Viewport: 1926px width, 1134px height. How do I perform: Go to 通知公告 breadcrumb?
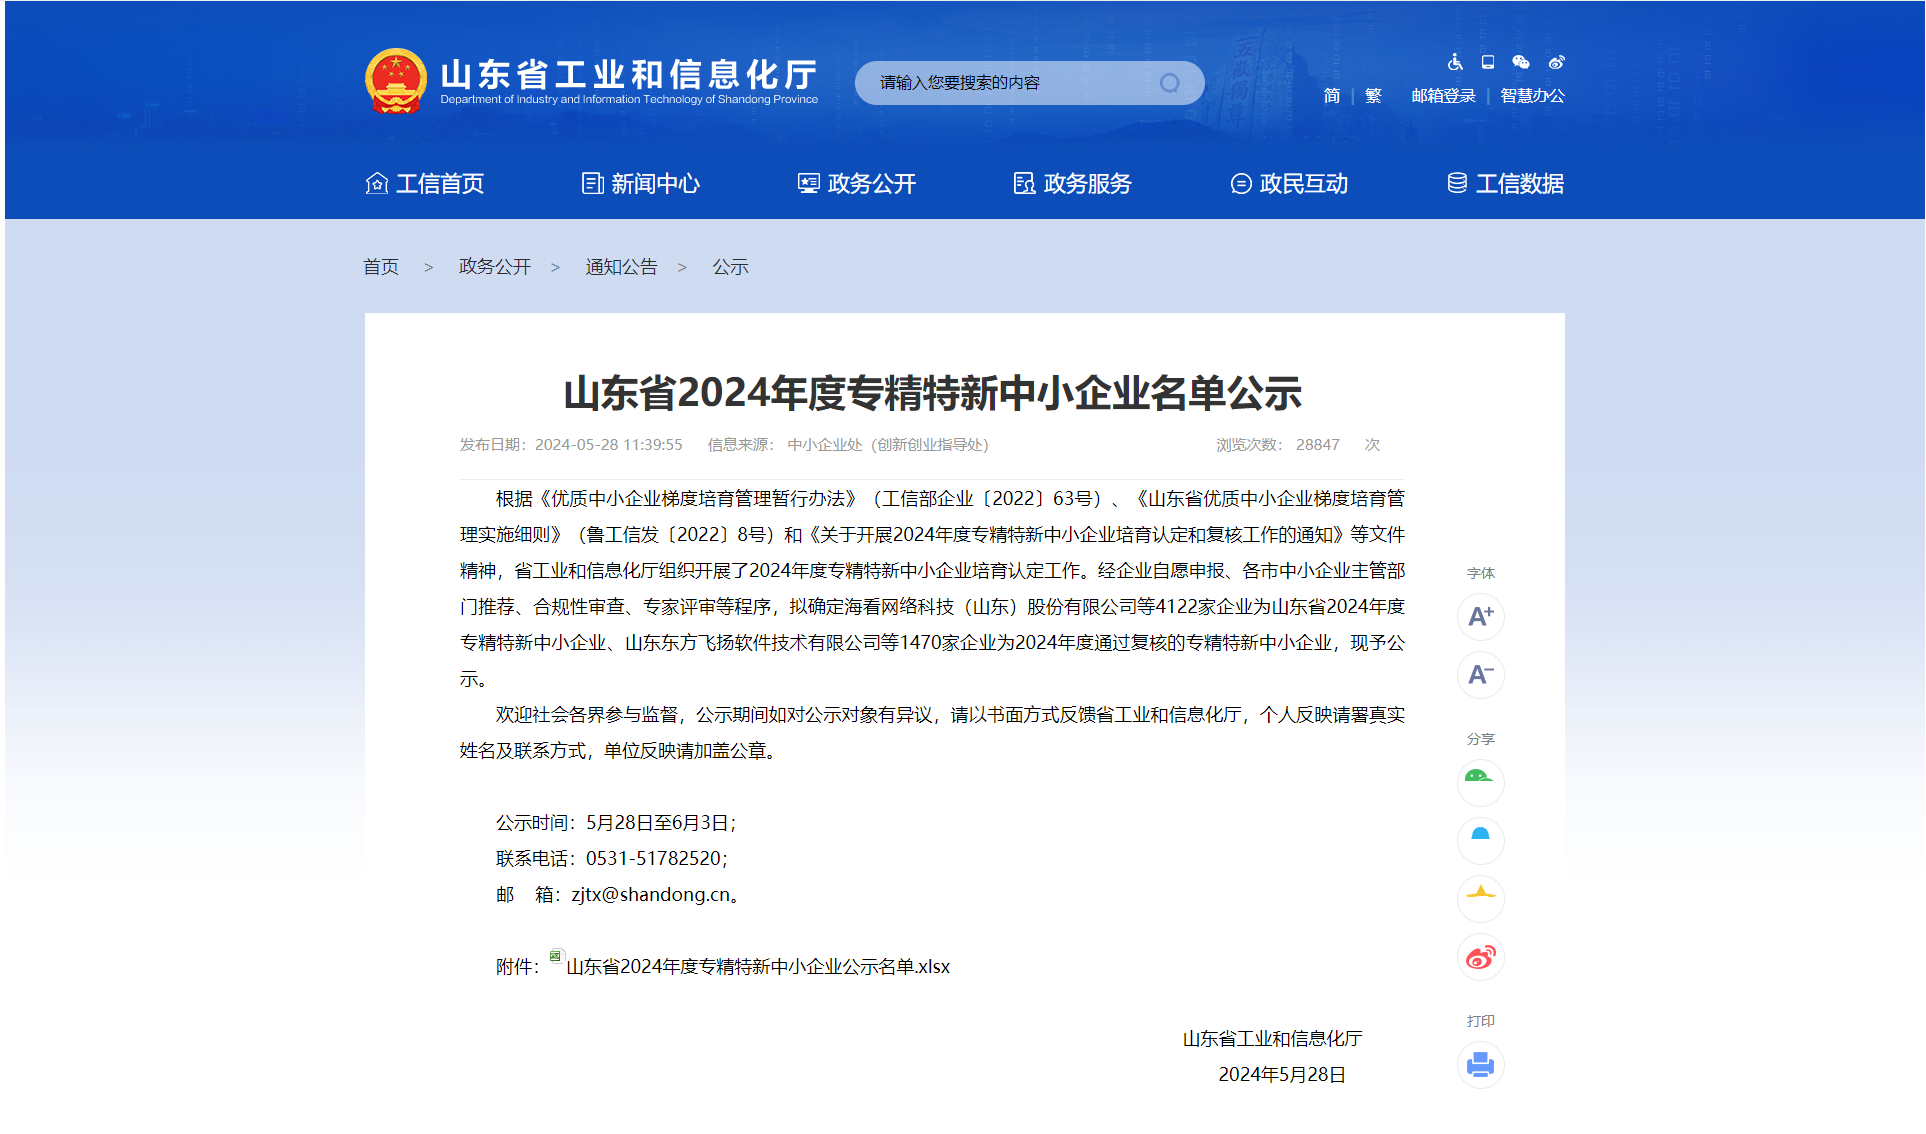pyautogui.click(x=621, y=267)
